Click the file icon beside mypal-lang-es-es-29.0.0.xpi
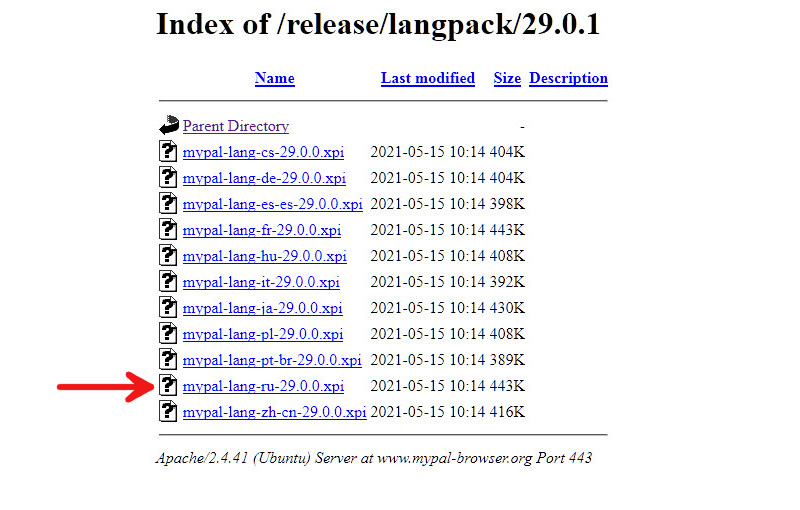The image size is (800, 510). [x=168, y=203]
